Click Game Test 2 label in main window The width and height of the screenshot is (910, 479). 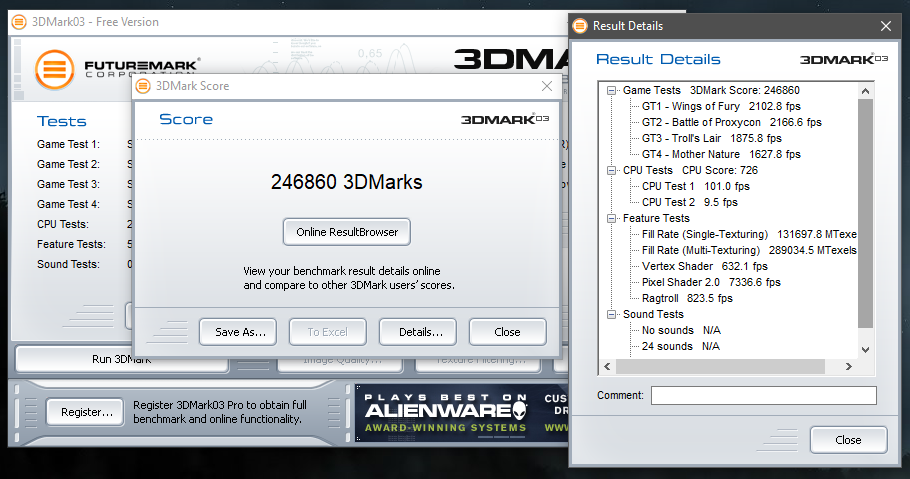(68, 164)
